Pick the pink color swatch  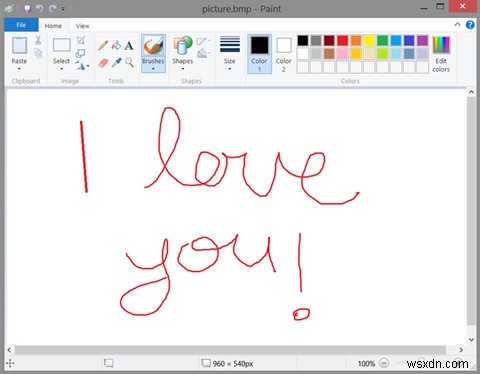point(343,54)
